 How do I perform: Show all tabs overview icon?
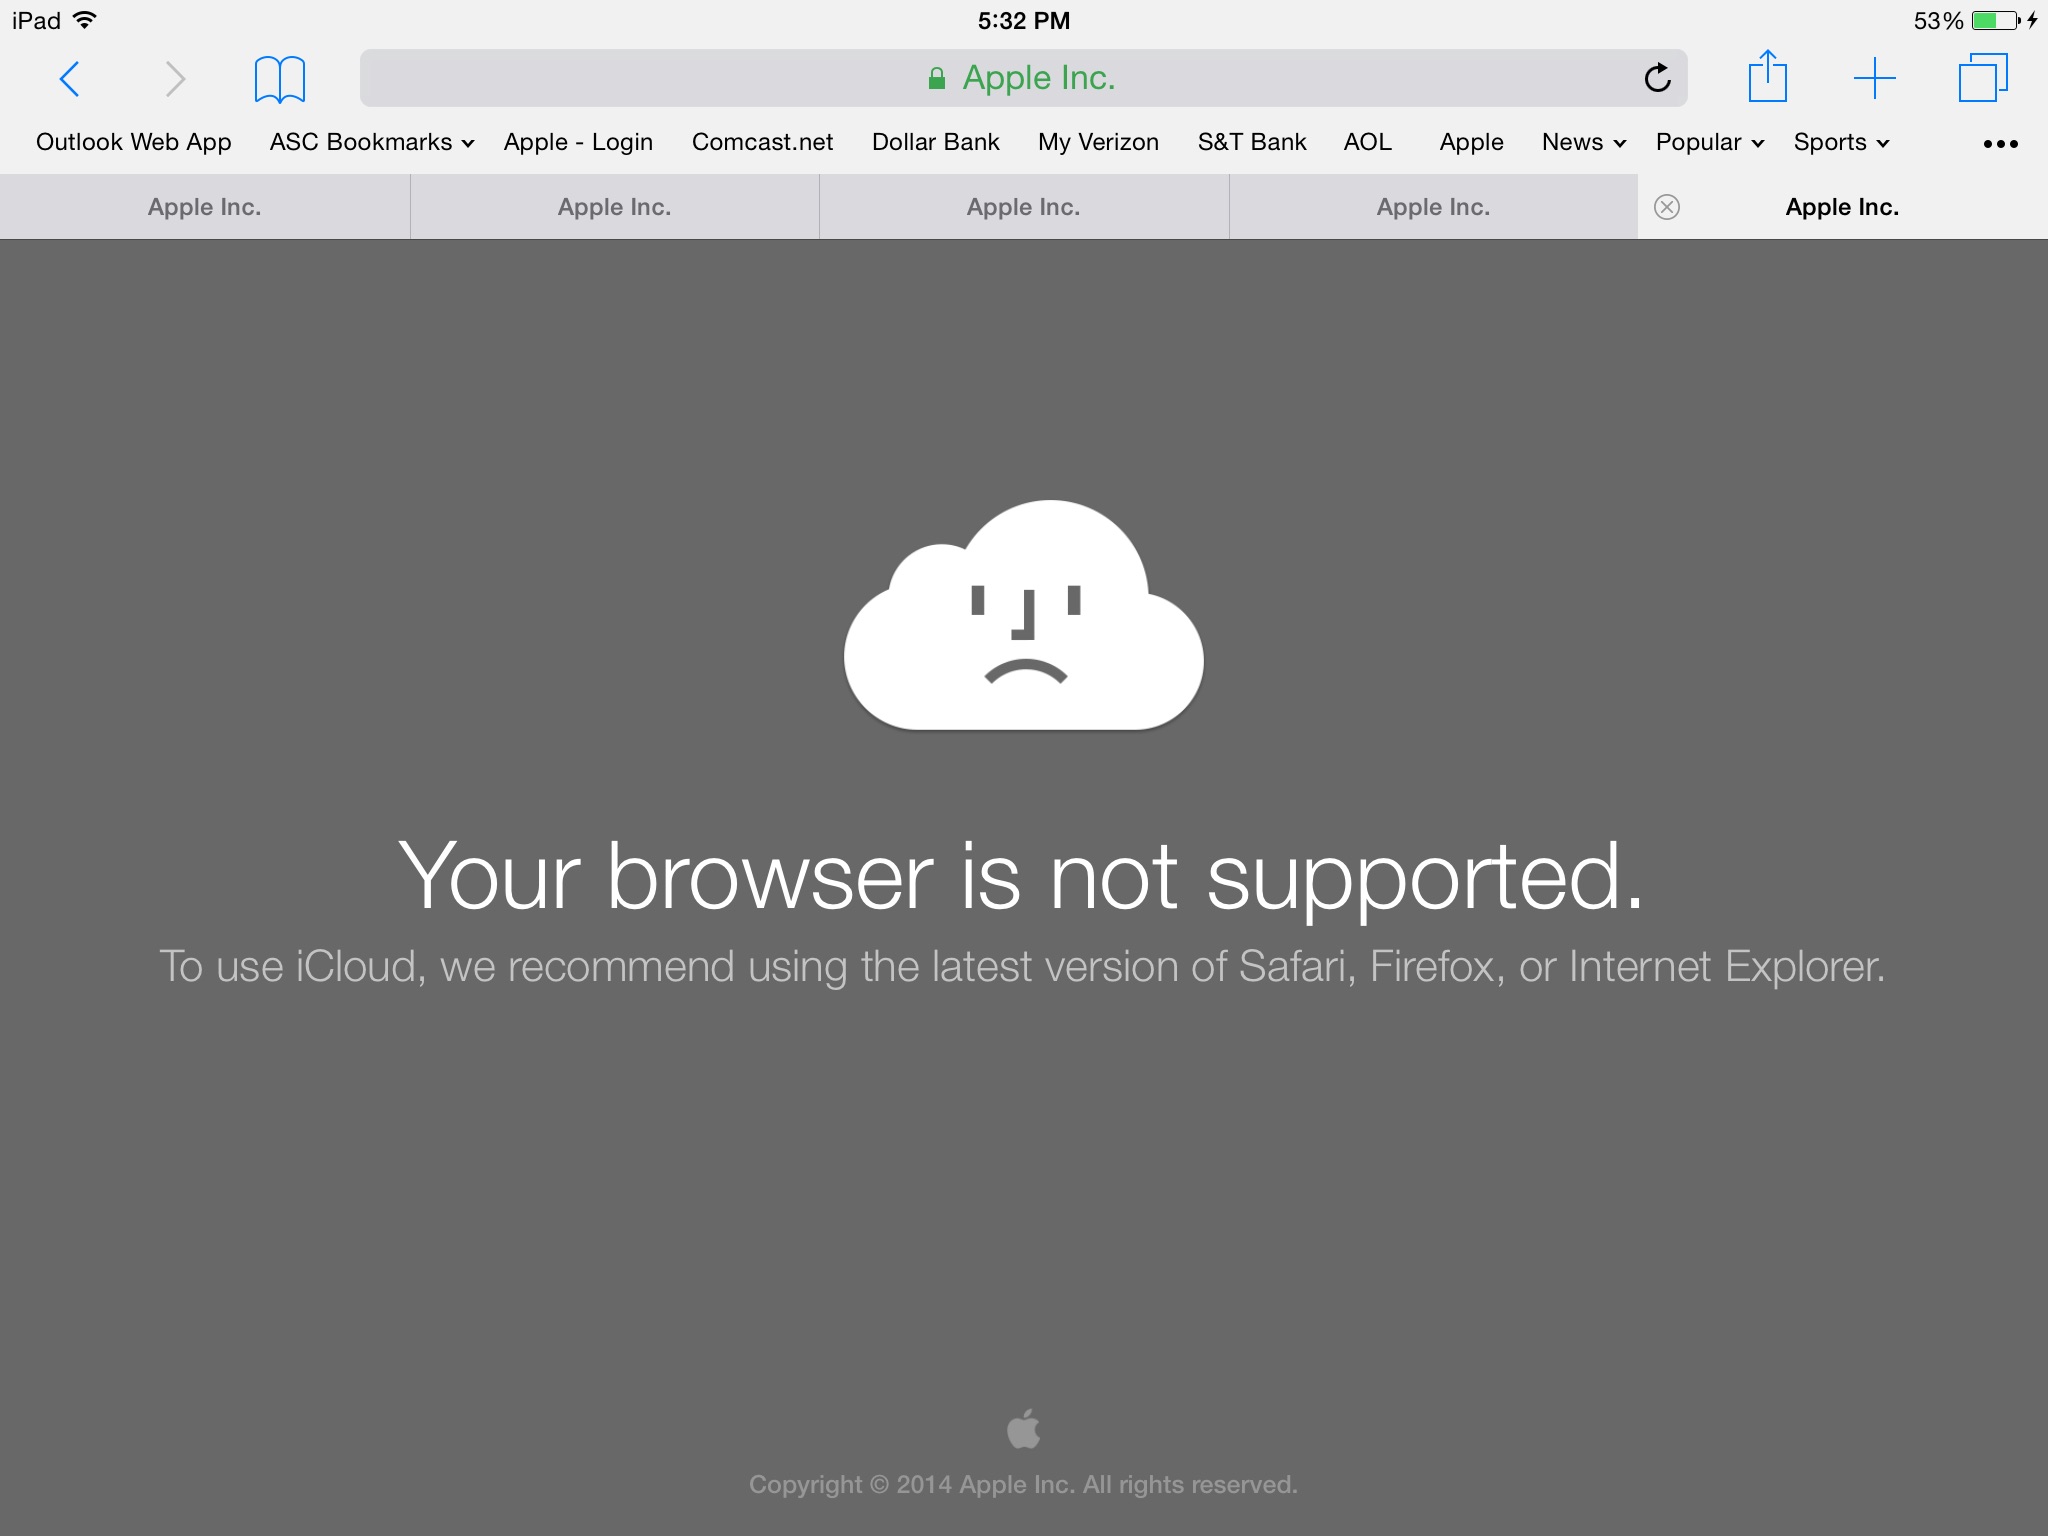(1982, 77)
